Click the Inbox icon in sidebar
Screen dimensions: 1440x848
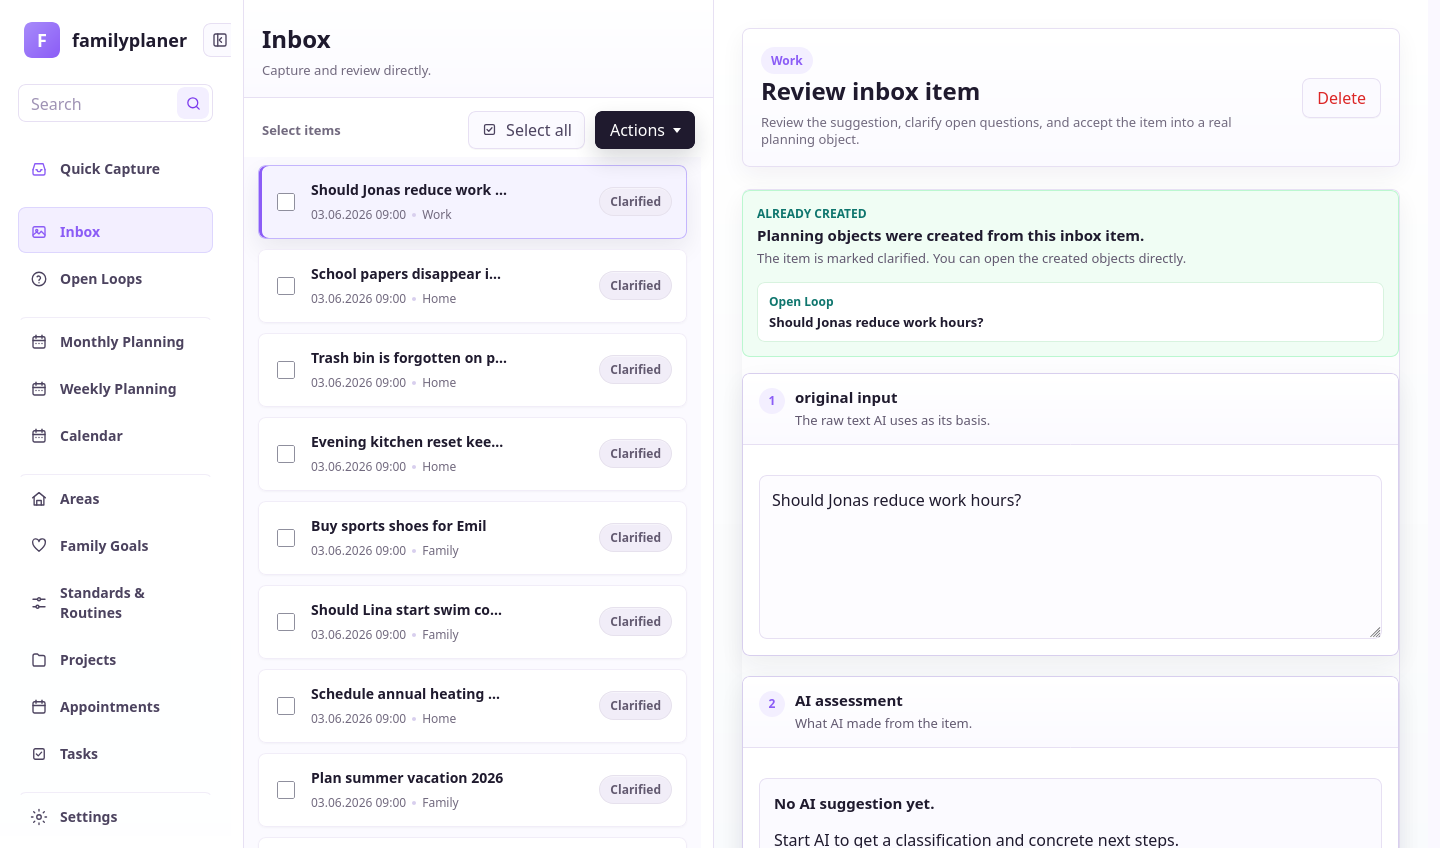click(x=39, y=232)
